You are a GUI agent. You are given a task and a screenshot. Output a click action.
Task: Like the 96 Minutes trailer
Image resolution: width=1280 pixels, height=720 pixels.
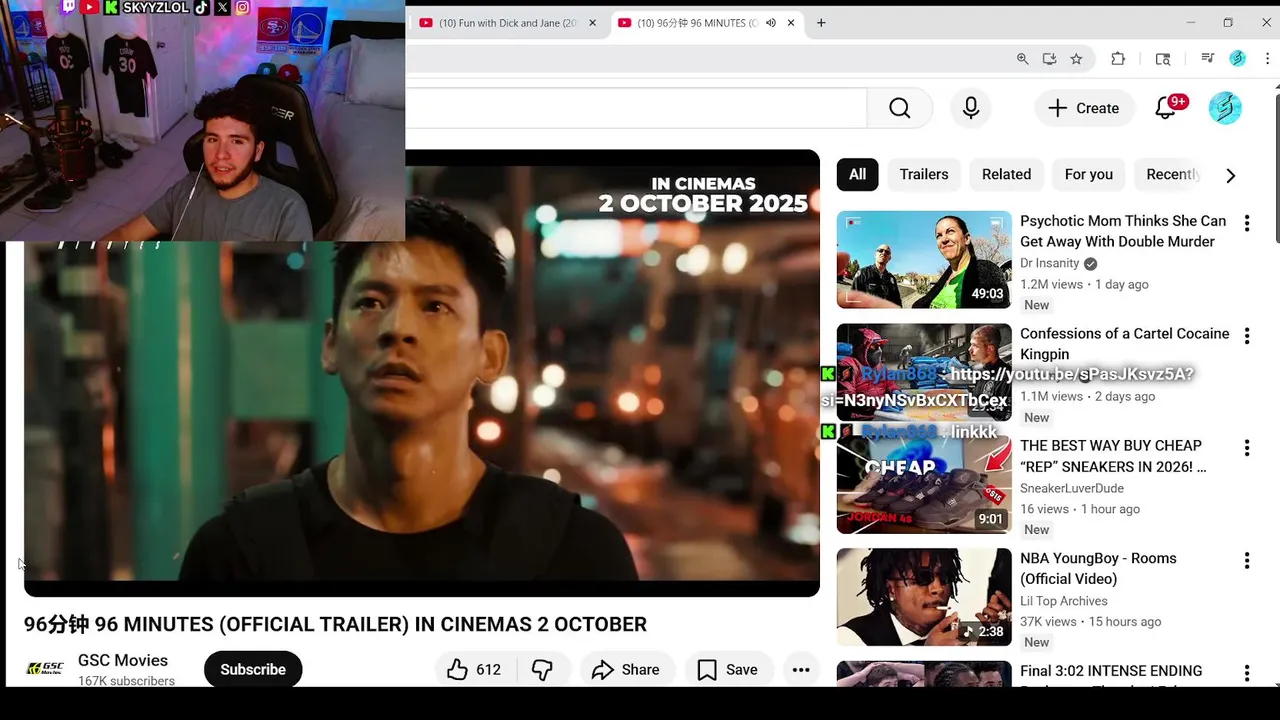pos(474,670)
